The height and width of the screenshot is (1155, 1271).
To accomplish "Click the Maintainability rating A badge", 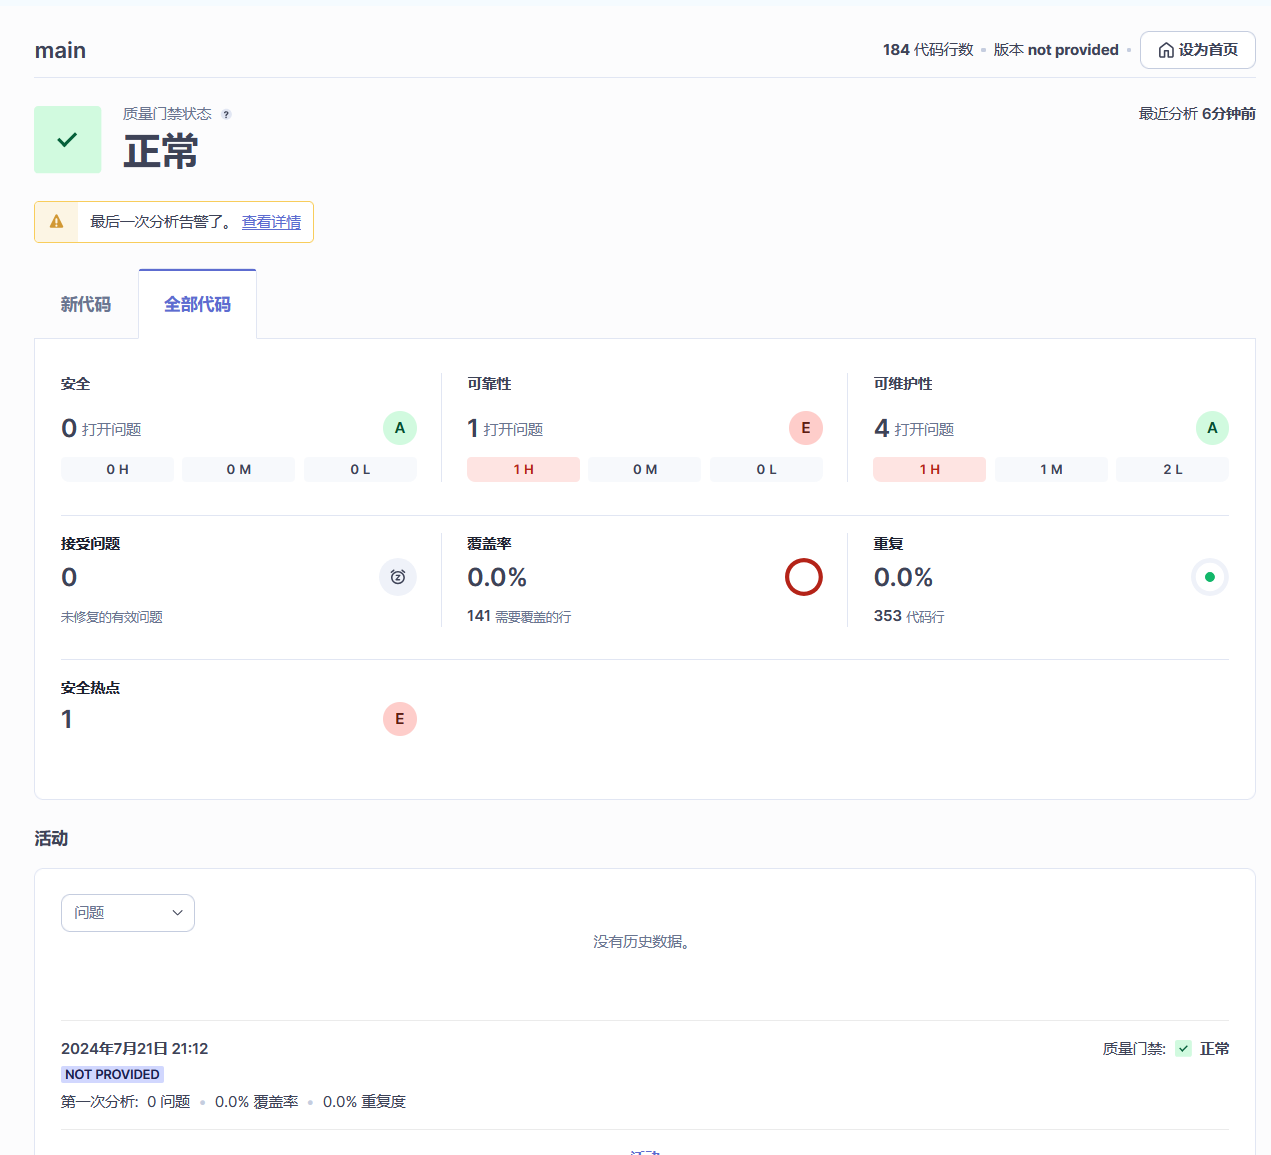I will click(x=1211, y=428).
